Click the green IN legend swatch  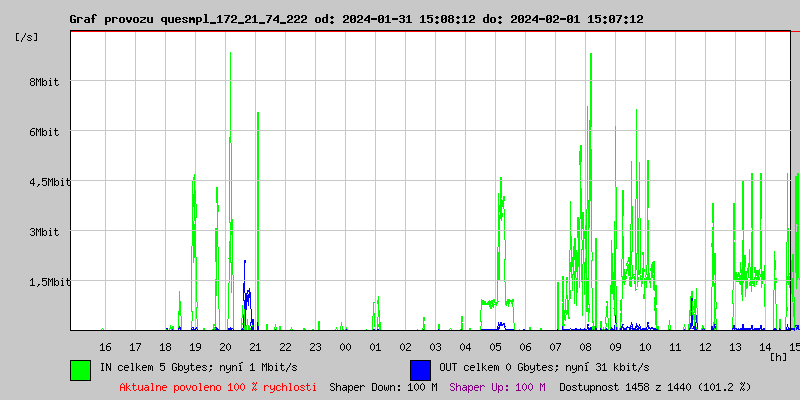tap(80, 369)
